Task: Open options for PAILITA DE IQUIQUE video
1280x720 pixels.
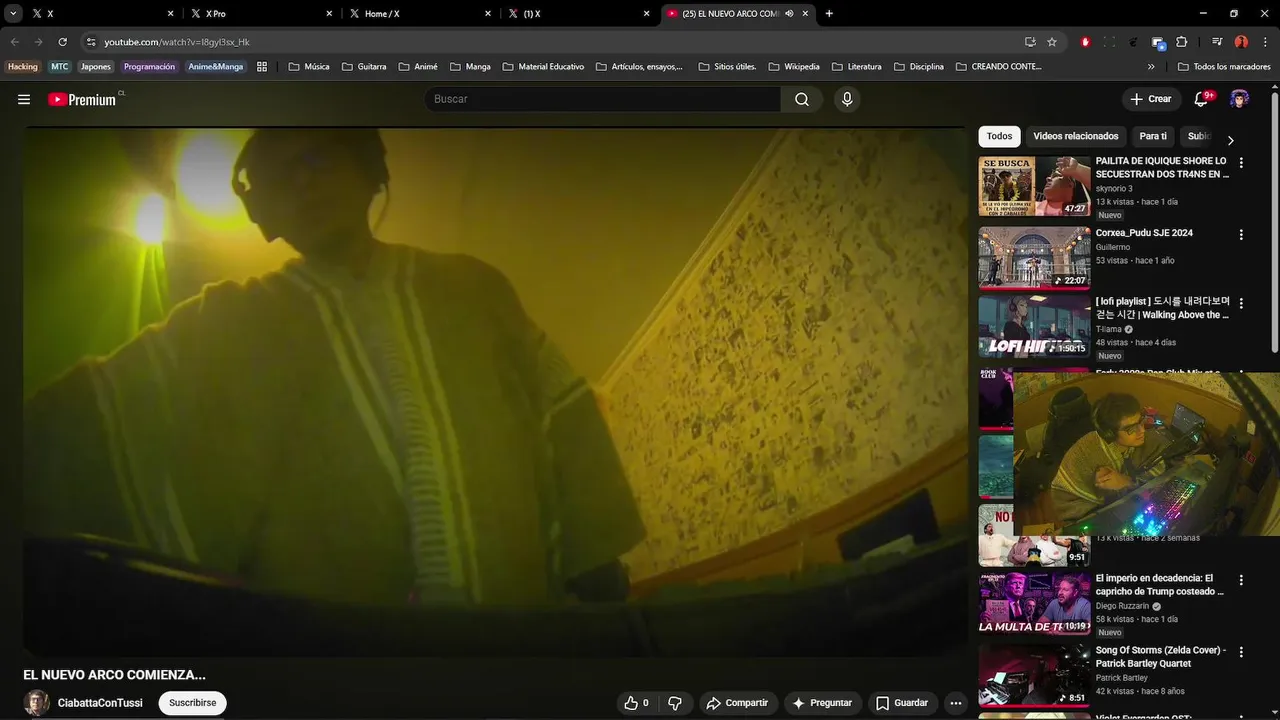Action: pyautogui.click(x=1241, y=163)
